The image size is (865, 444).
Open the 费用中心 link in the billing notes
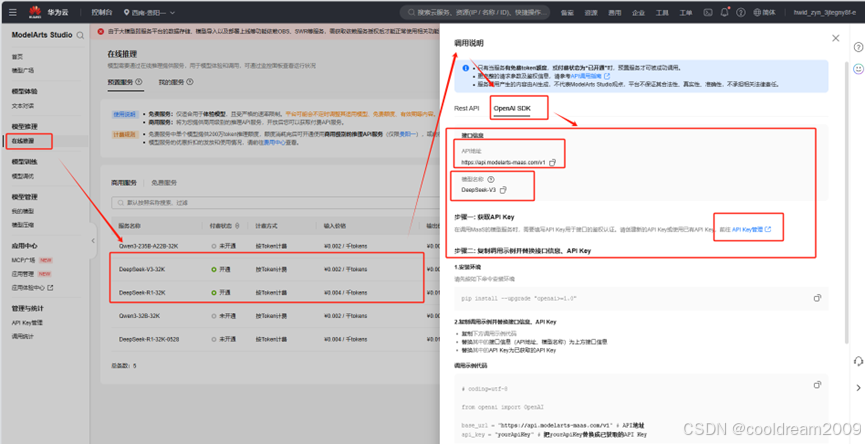[x=273, y=142]
